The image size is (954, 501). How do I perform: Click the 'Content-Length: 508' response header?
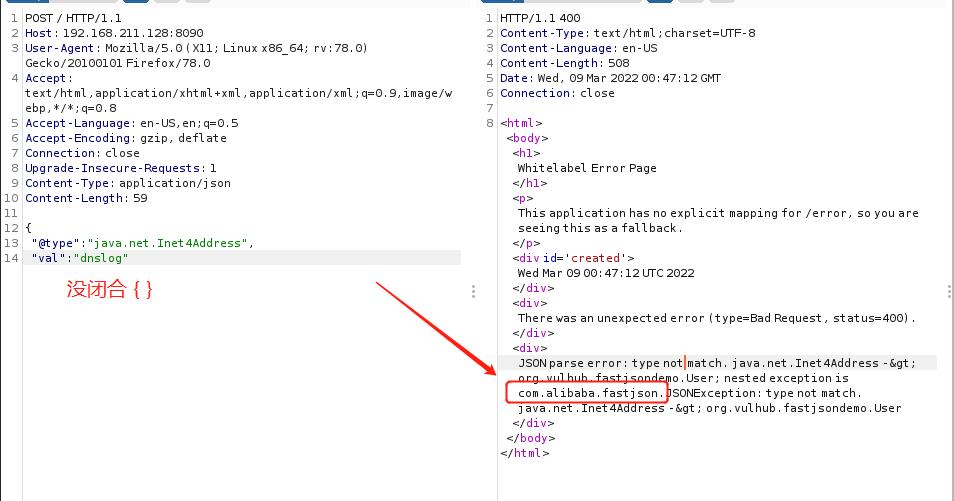565,63
